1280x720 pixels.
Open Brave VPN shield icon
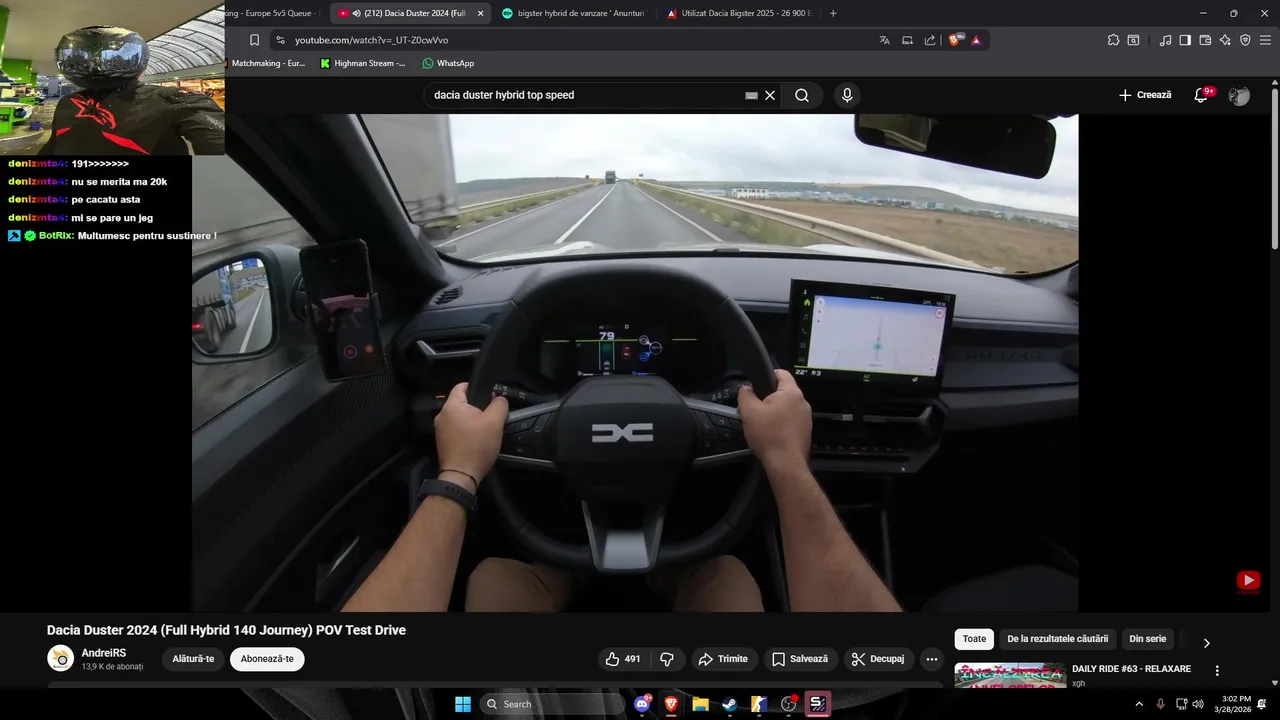pyautogui.click(x=1245, y=40)
